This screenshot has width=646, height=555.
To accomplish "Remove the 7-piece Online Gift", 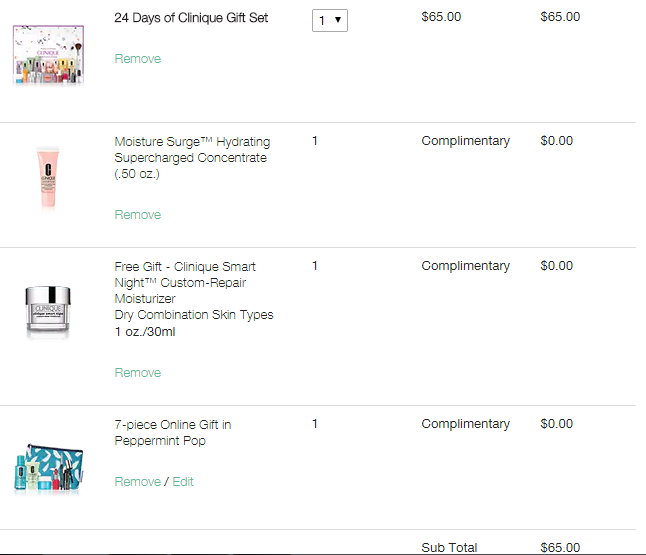I will click(138, 482).
